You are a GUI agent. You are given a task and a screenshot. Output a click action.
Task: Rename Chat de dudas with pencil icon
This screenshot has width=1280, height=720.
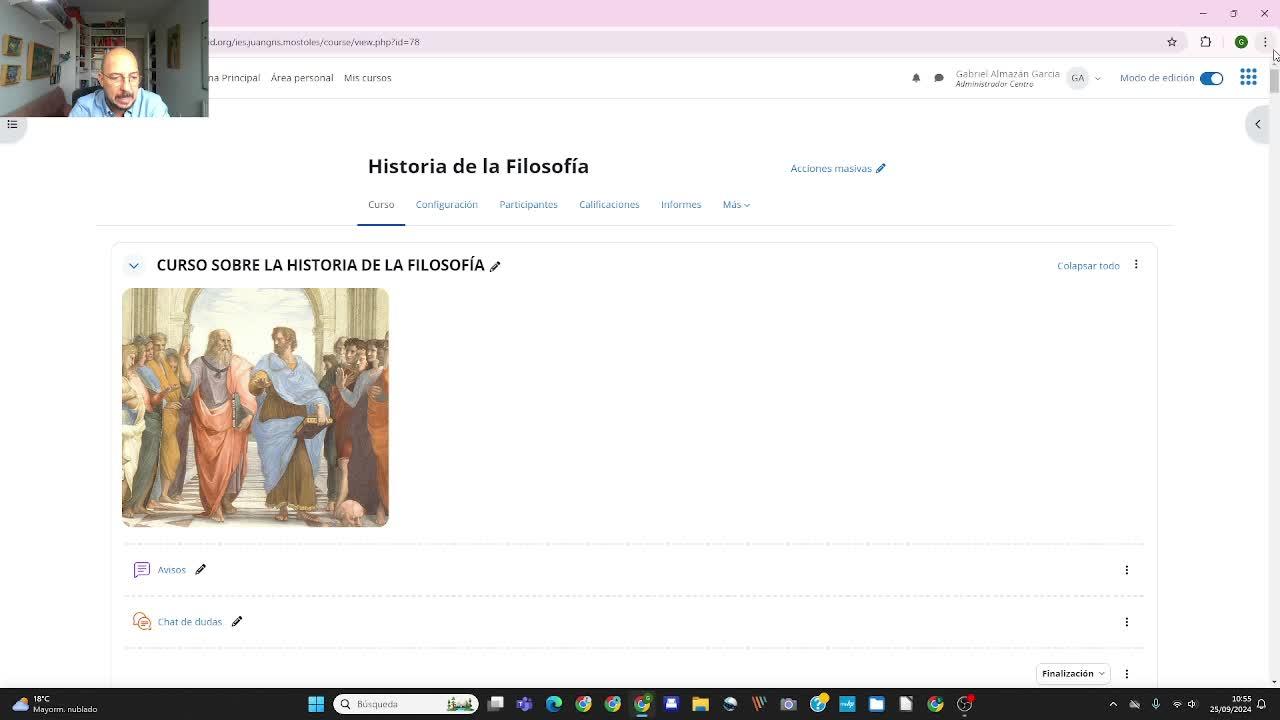click(237, 622)
